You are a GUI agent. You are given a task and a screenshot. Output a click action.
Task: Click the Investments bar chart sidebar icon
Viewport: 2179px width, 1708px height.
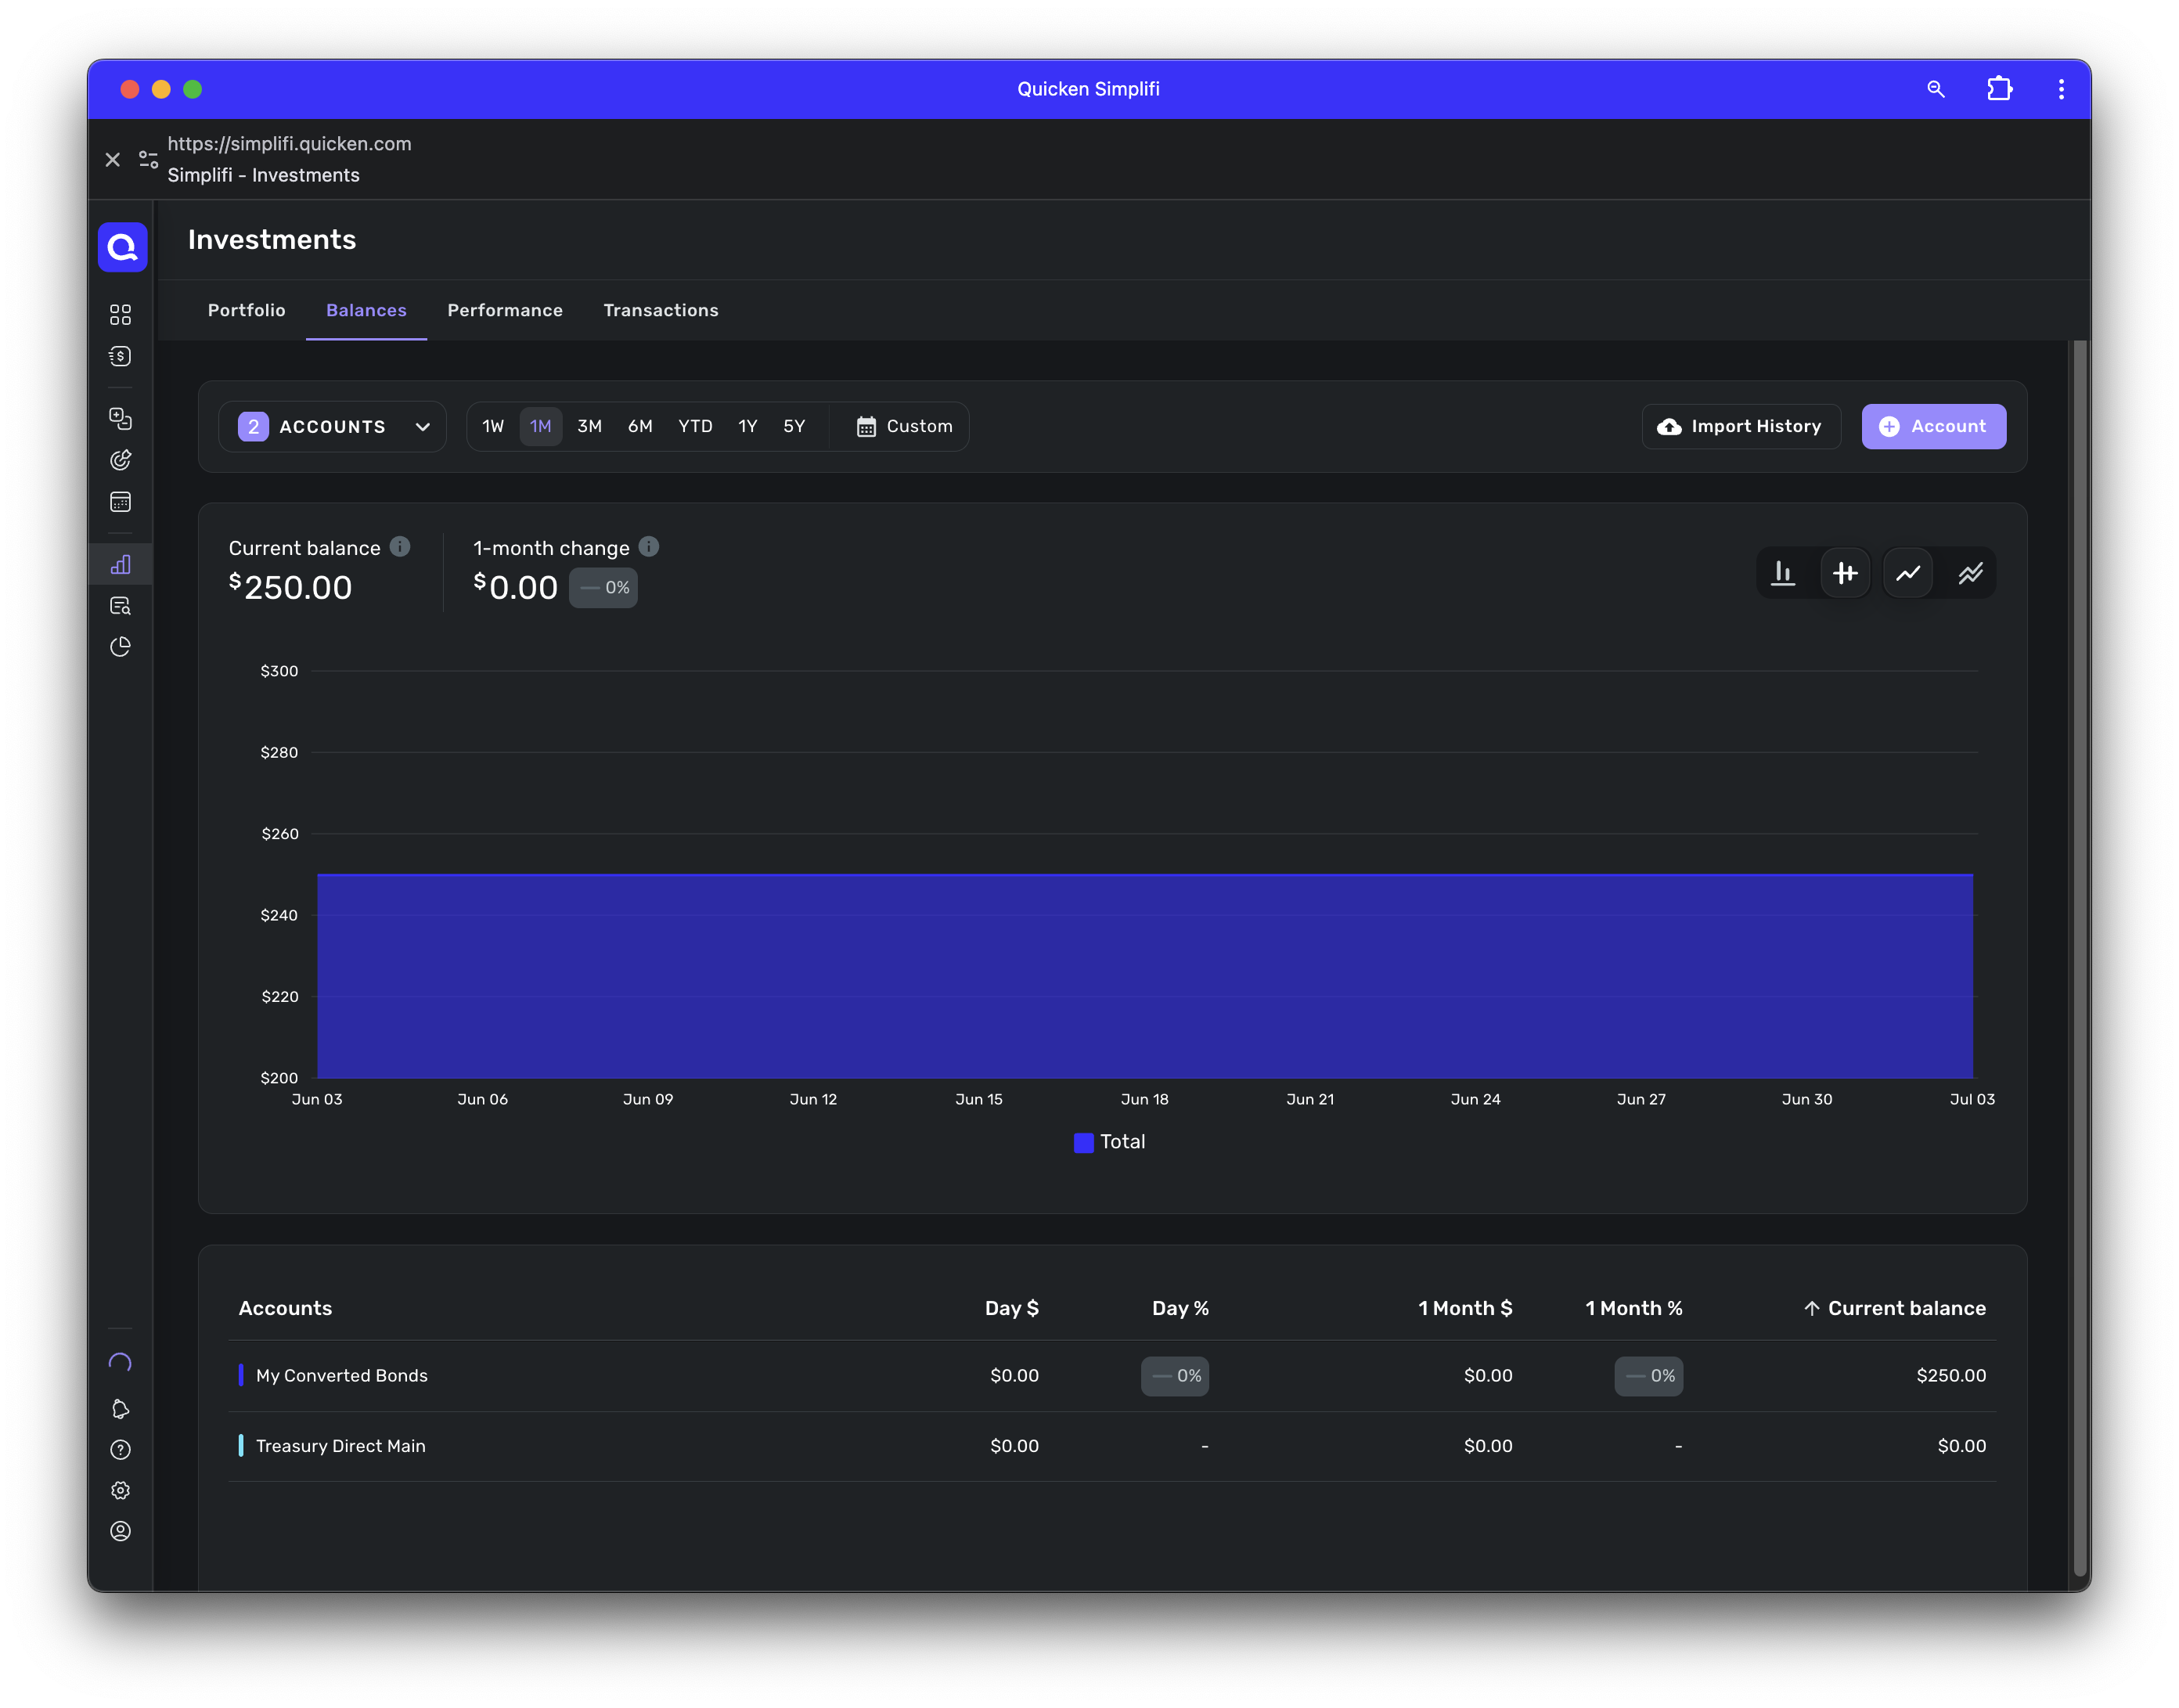[x=120, y=565]
